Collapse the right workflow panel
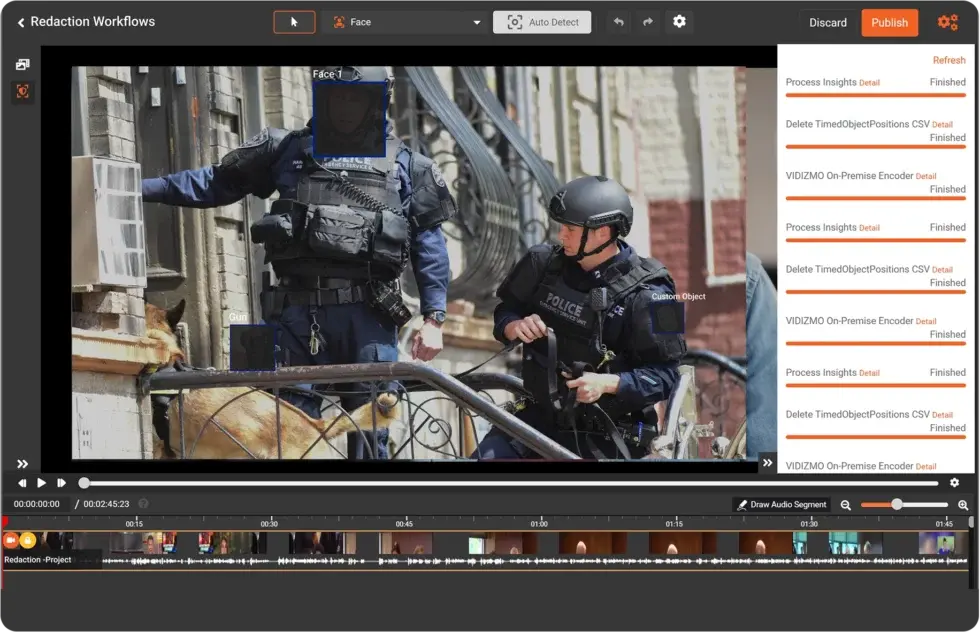This screenshot has width=980, height=632. point(767,462)
